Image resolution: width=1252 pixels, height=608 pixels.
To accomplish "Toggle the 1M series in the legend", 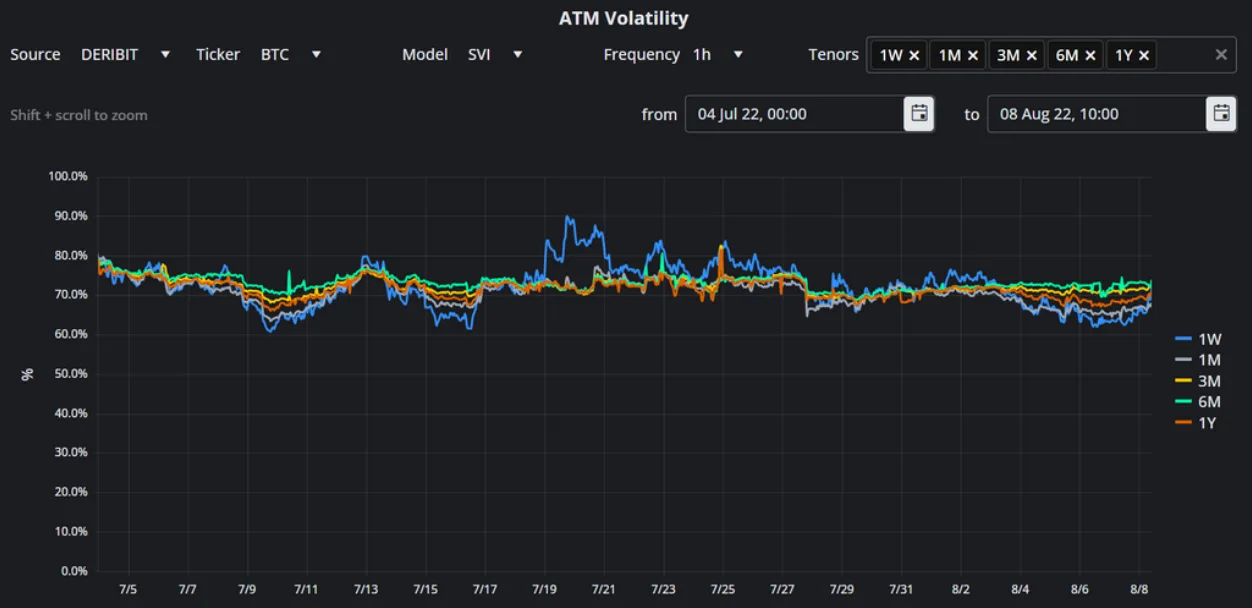I will tap(1197, 360).
